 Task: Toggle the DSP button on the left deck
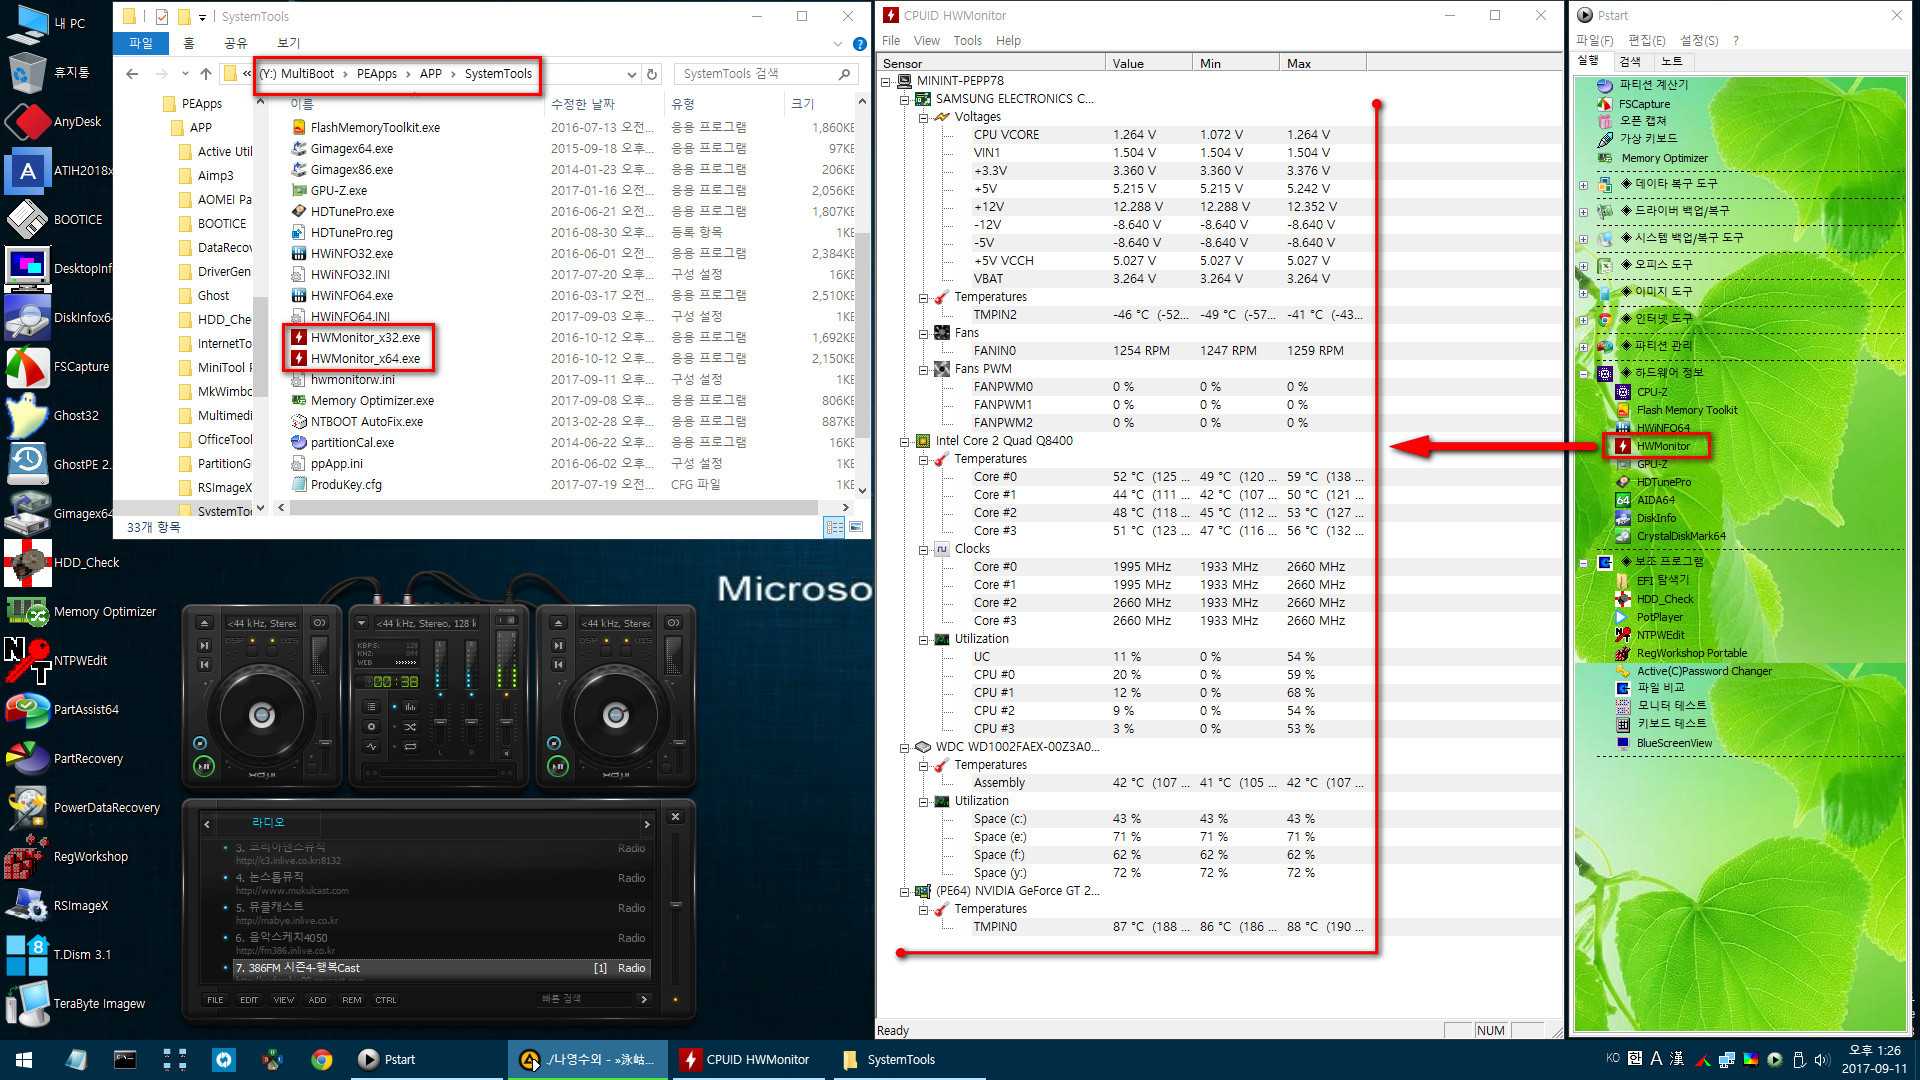[252, 651]
